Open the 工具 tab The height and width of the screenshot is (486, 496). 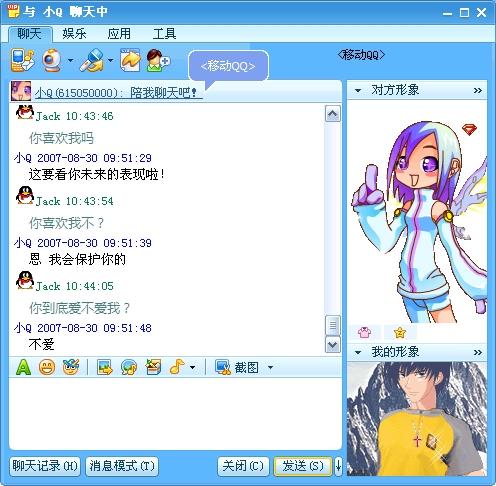click(164, 34)
